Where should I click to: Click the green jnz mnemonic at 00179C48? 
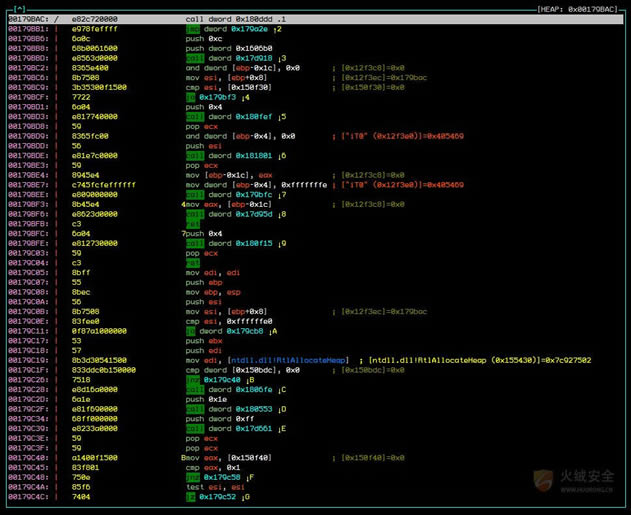tap(193, 477)
